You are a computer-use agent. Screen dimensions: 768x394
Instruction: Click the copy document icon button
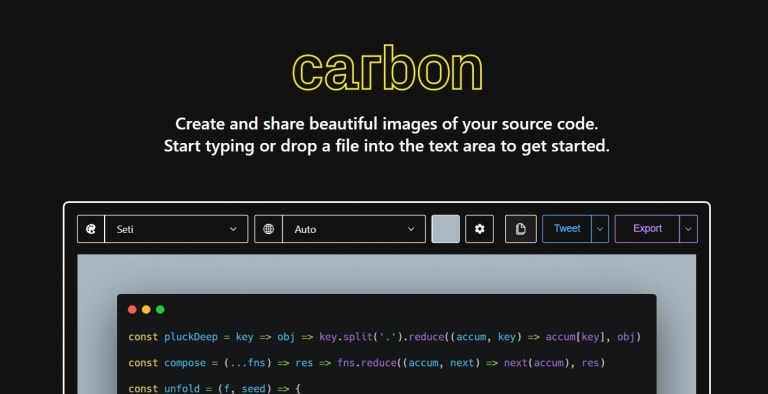click(x=521, y=229)
